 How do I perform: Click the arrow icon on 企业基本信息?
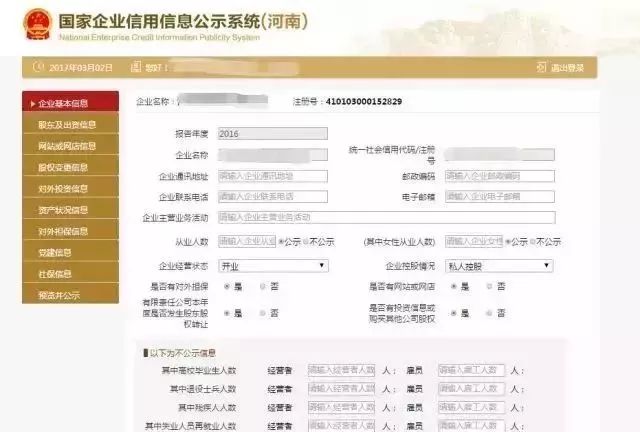point(31,103)
